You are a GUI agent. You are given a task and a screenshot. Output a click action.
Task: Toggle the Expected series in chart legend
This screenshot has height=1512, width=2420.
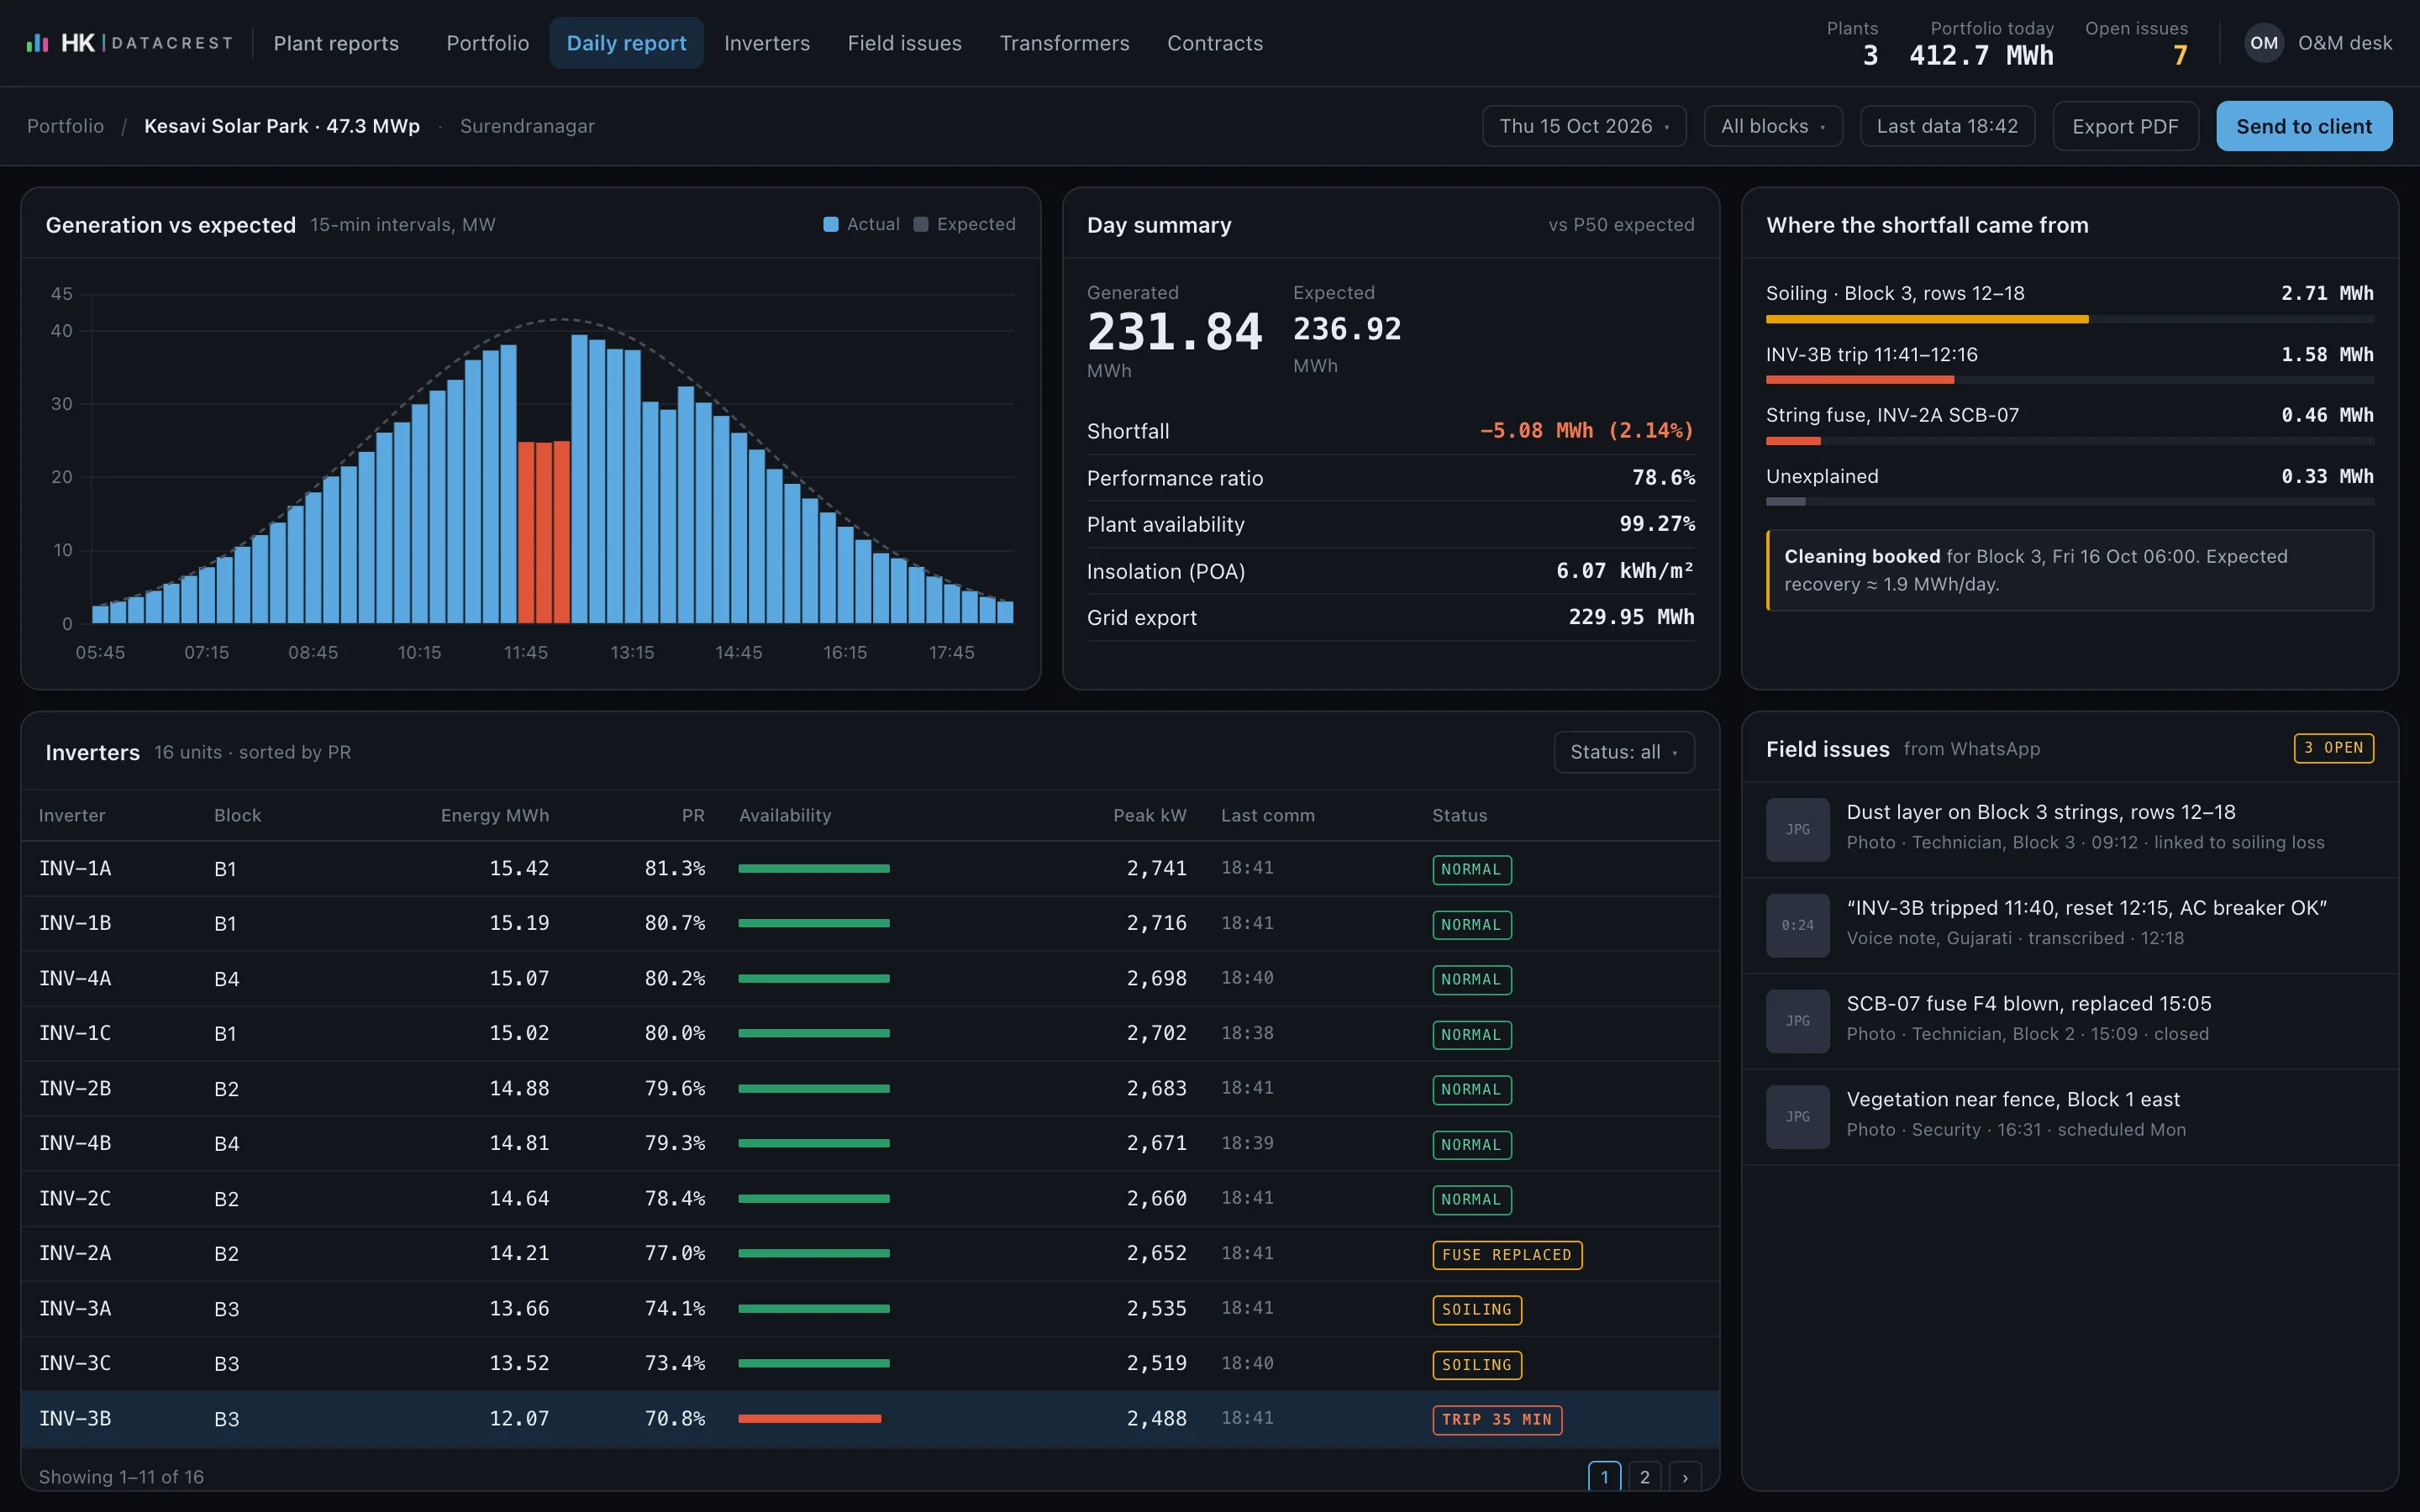pos(964,224)
